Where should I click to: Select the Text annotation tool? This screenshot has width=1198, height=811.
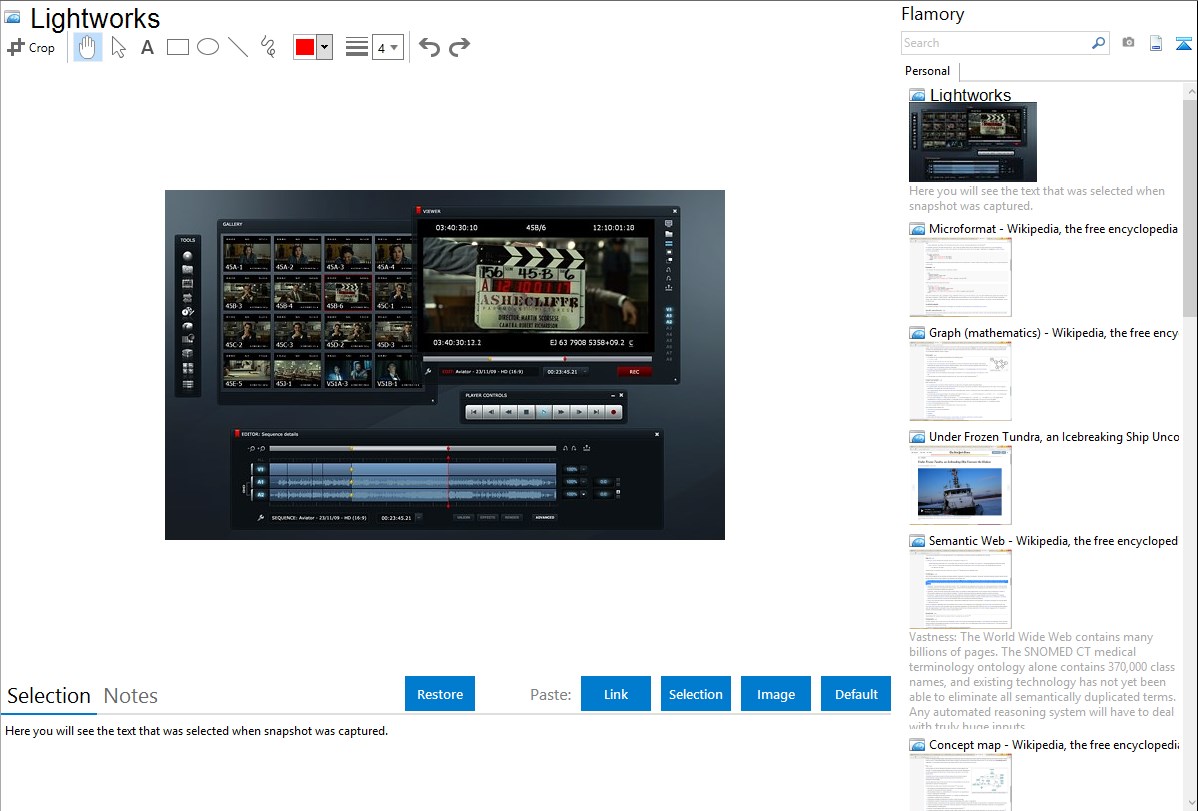(147, 47)
